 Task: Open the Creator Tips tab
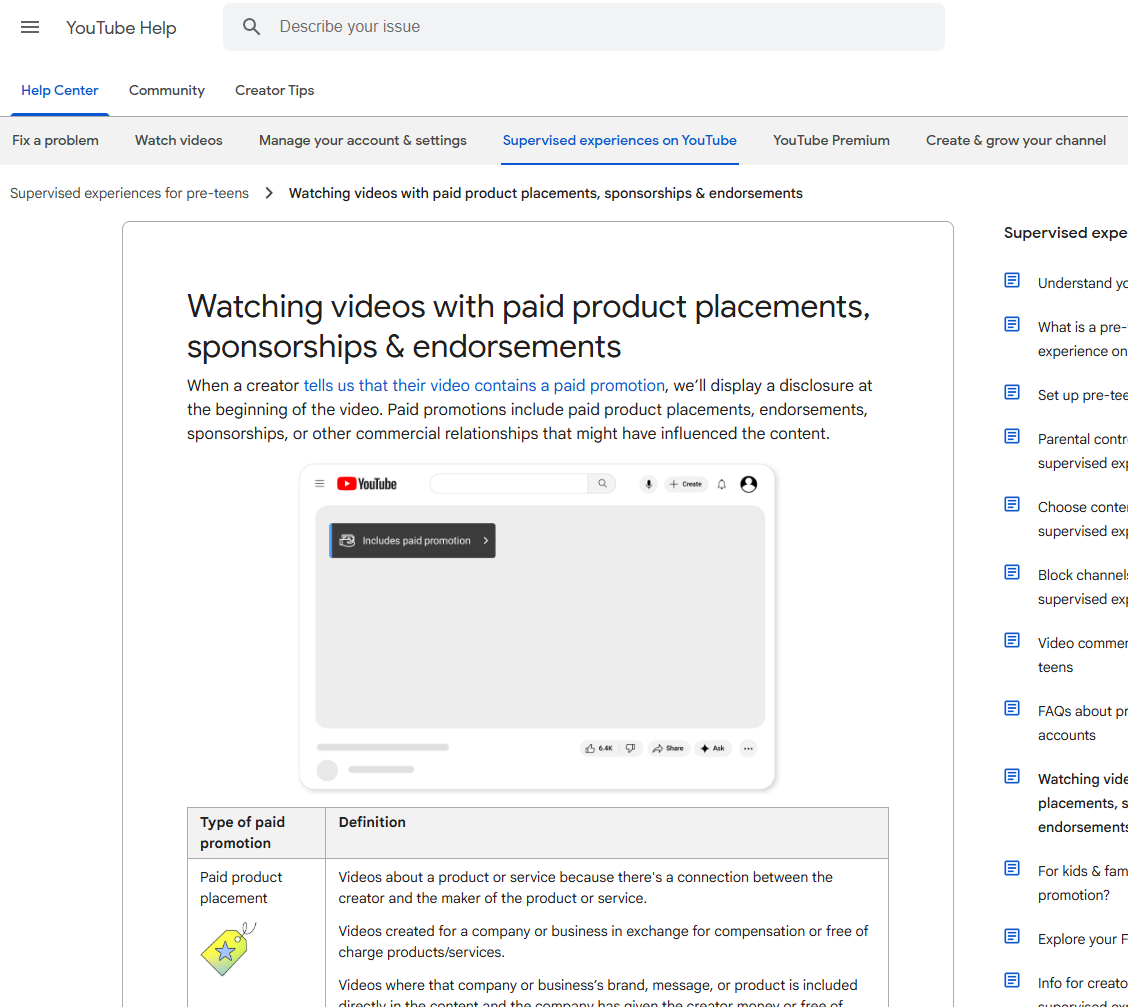point(275,91)
